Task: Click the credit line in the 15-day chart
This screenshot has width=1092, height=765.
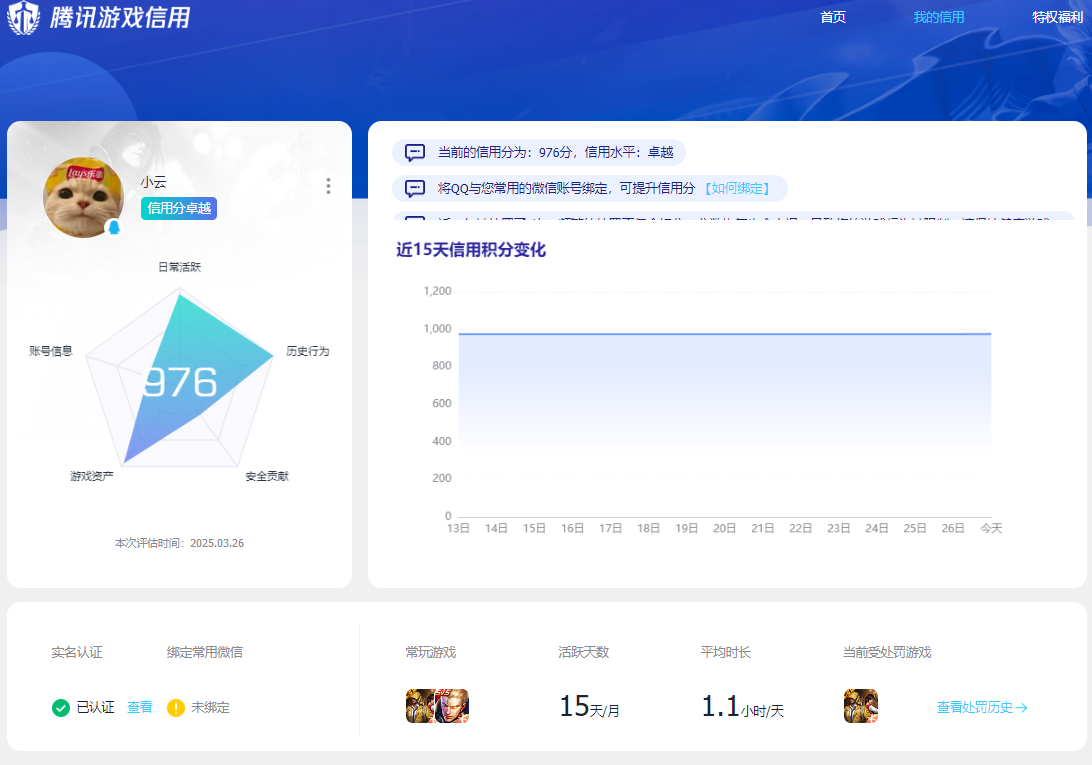Action: (724, 334)
